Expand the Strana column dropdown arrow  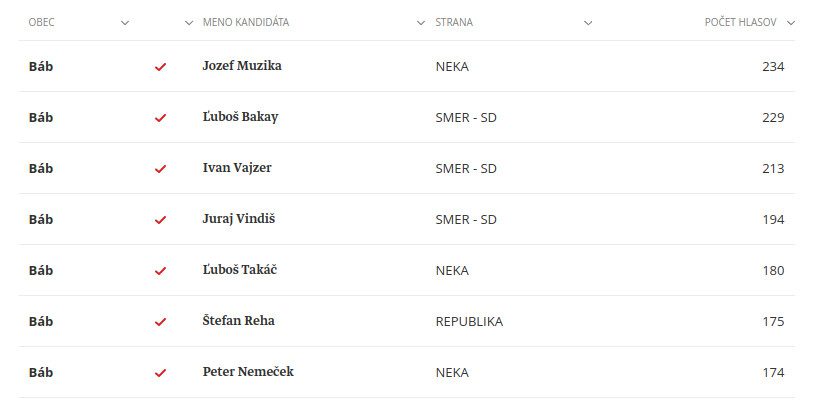tap(588, 23)
